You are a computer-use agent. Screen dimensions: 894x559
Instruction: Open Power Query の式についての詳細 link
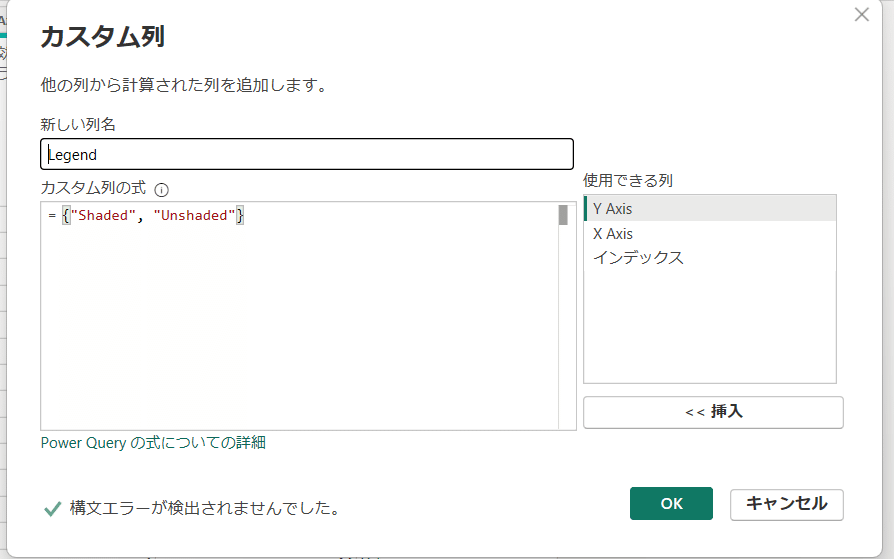pyautogui.click(x=153, y=443)
